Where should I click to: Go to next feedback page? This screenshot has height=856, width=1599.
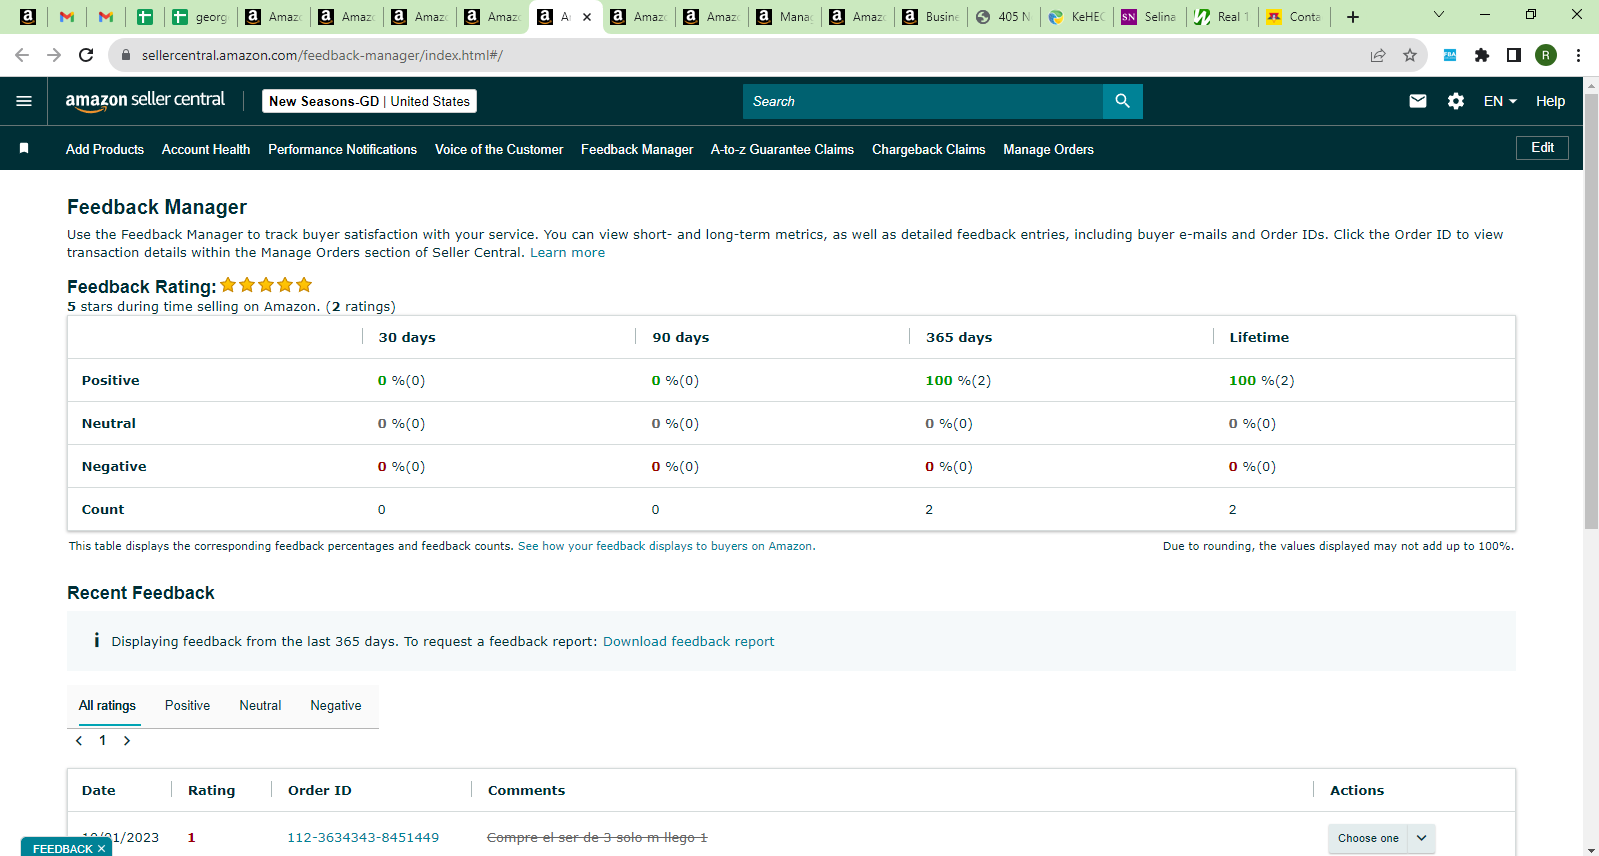tap(127, 741)
